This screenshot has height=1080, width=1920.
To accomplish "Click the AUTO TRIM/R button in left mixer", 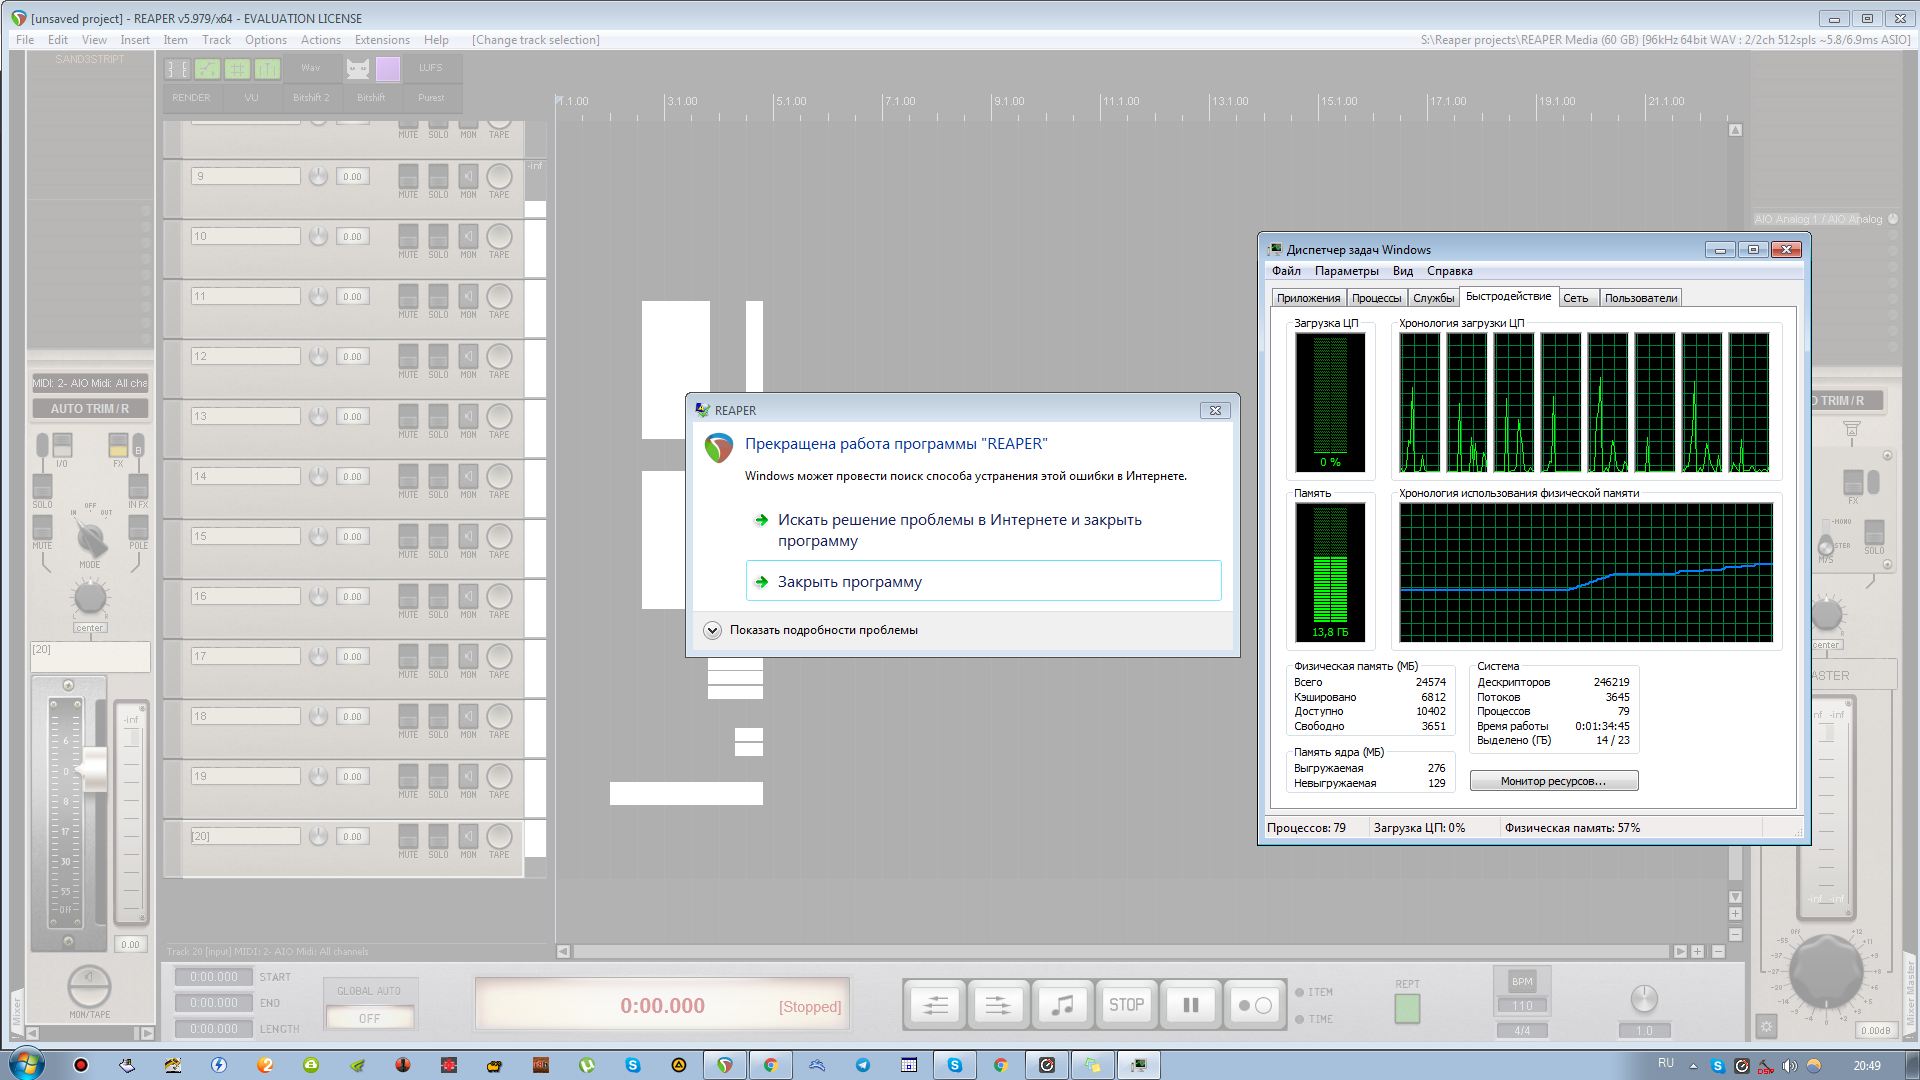I will click(90, 409).
